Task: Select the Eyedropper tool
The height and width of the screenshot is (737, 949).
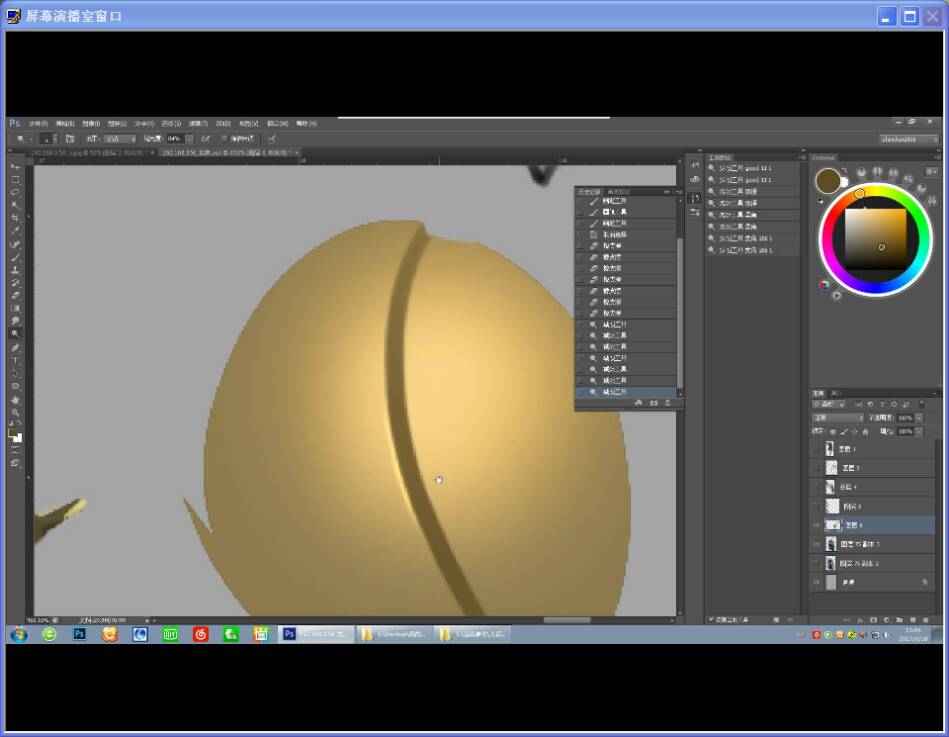Action: click(16, 231)
